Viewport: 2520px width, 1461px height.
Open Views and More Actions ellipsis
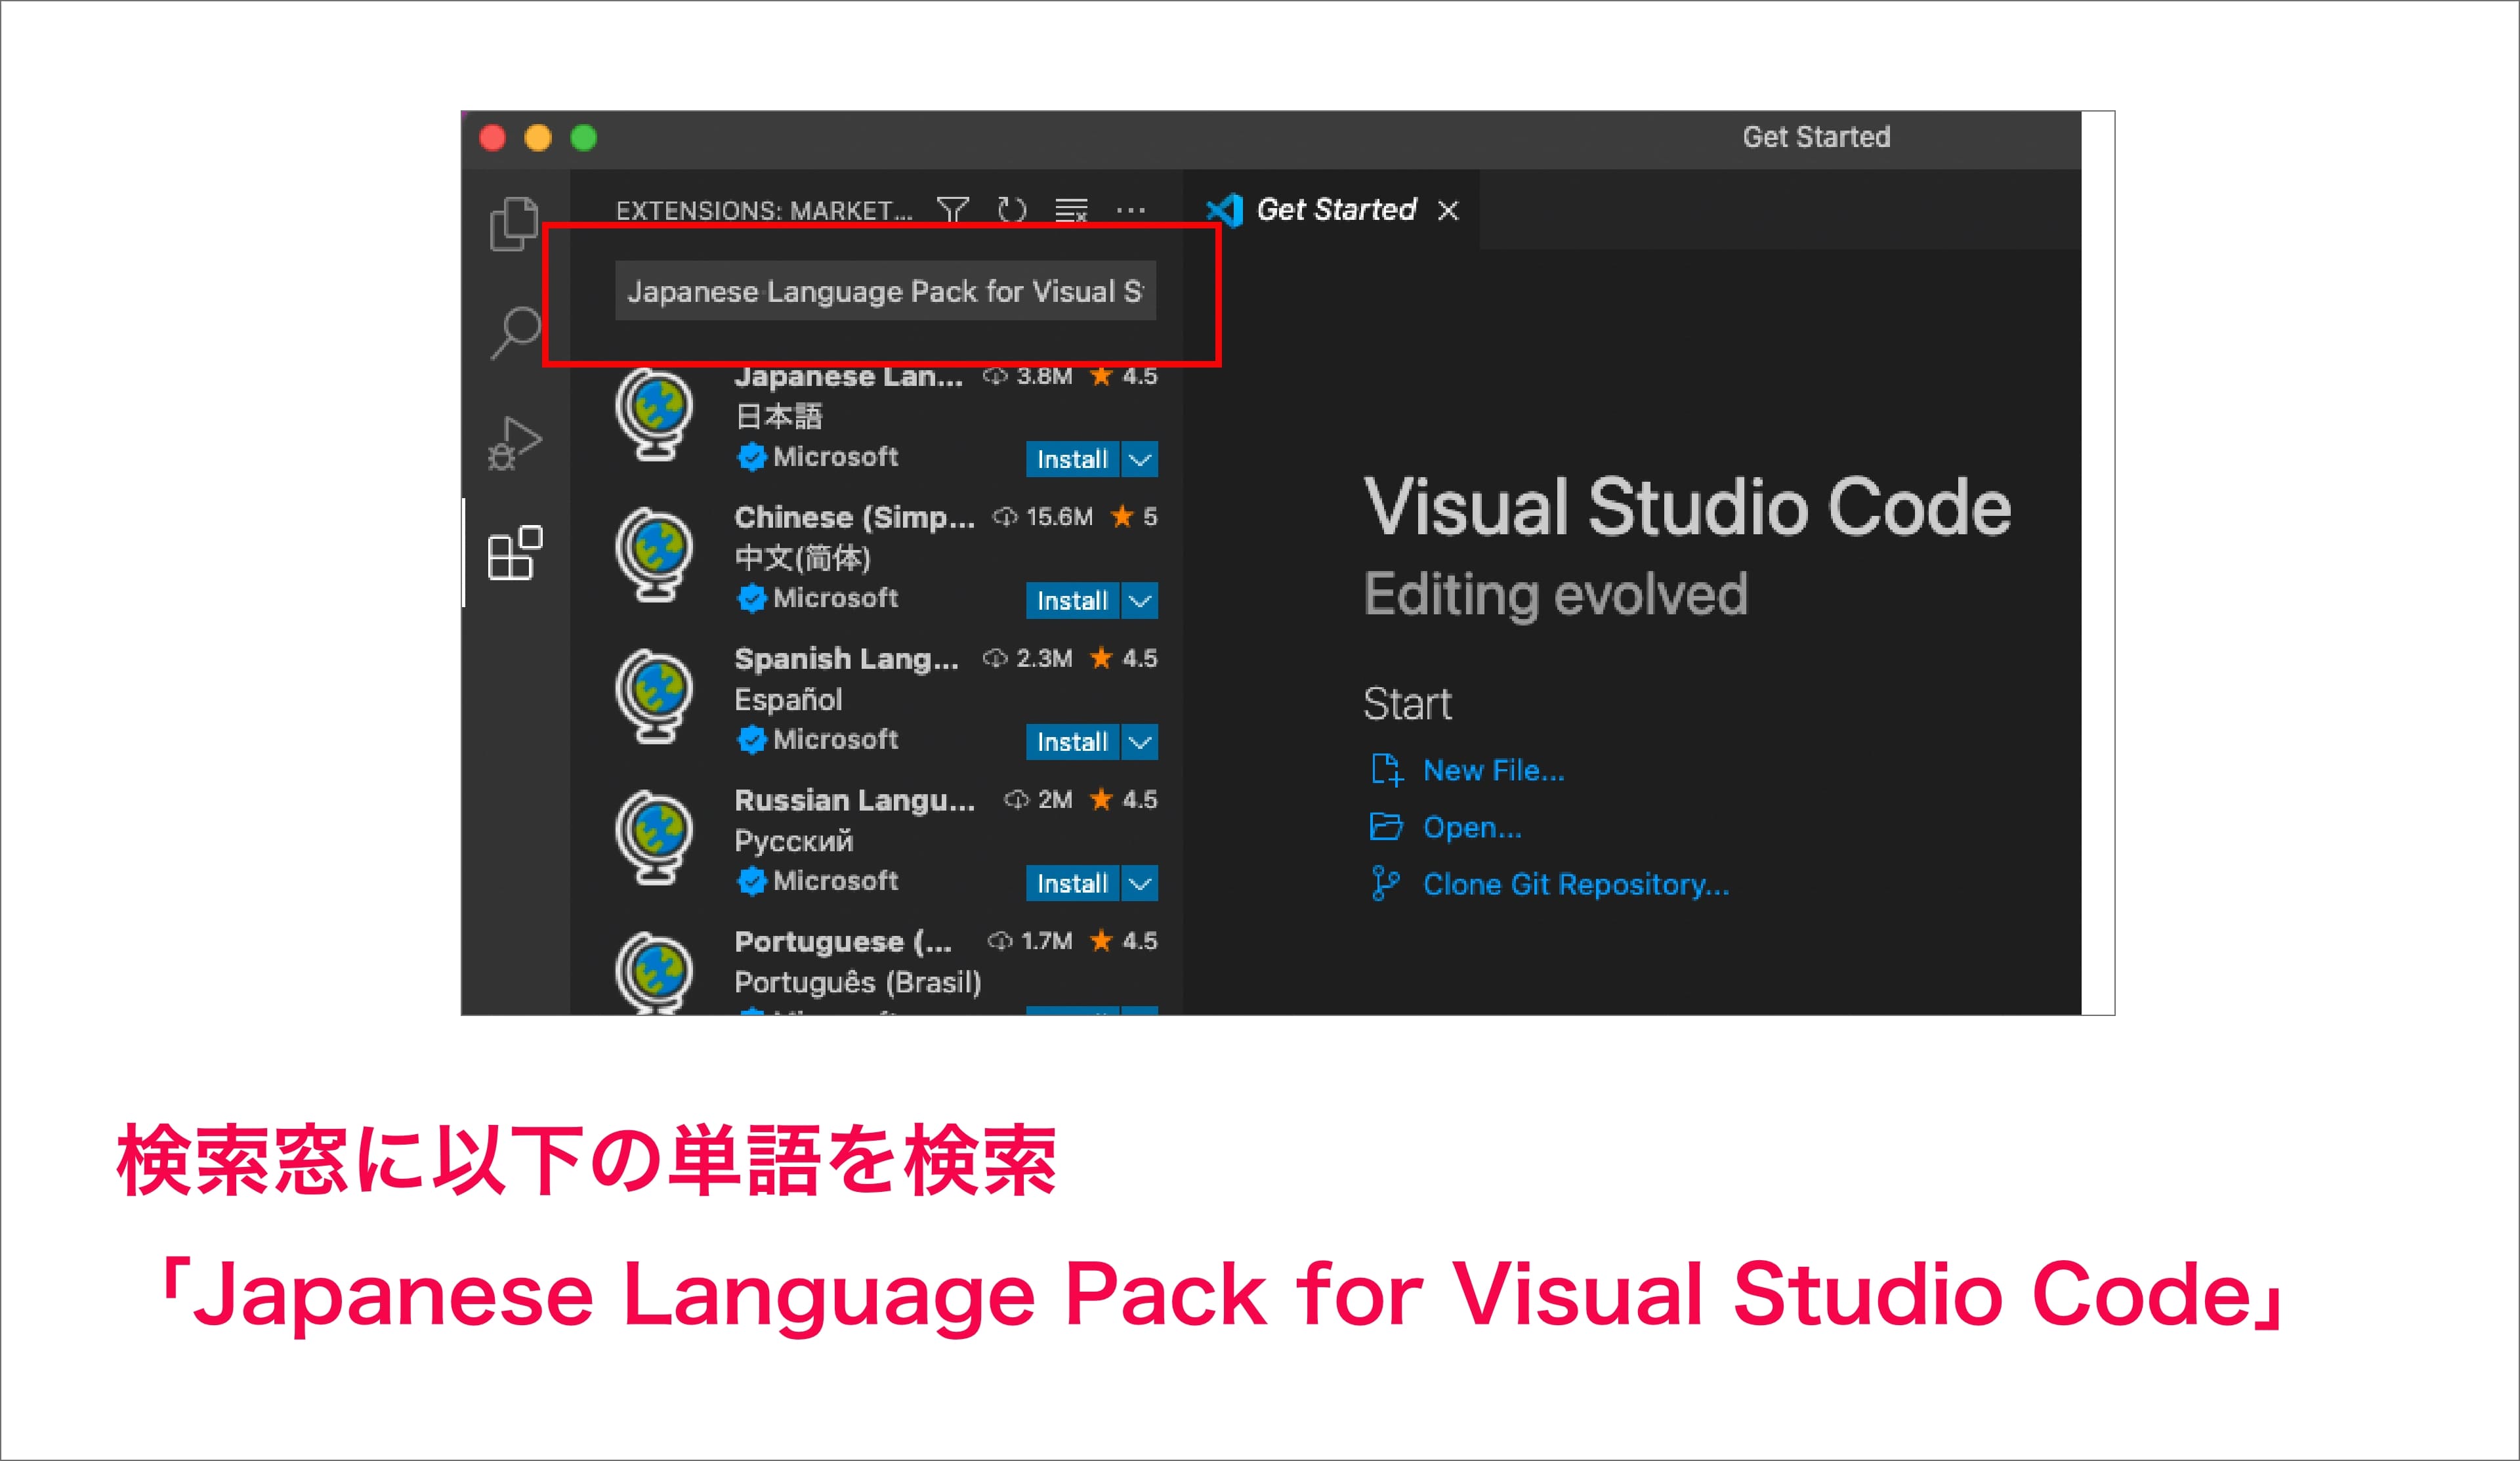1131,210
